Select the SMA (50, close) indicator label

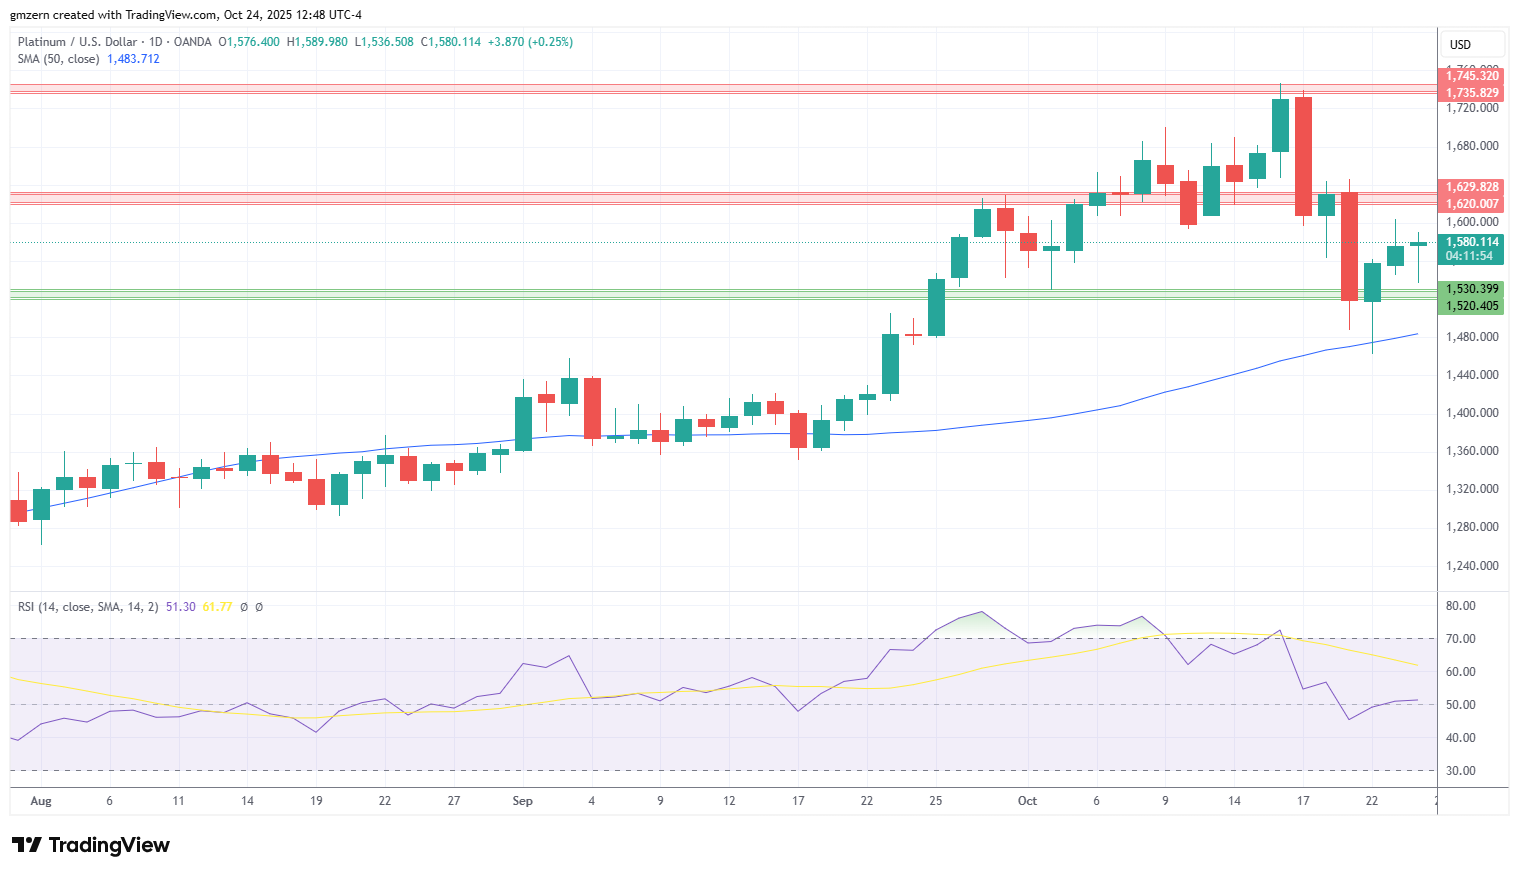tap(59, 59)
